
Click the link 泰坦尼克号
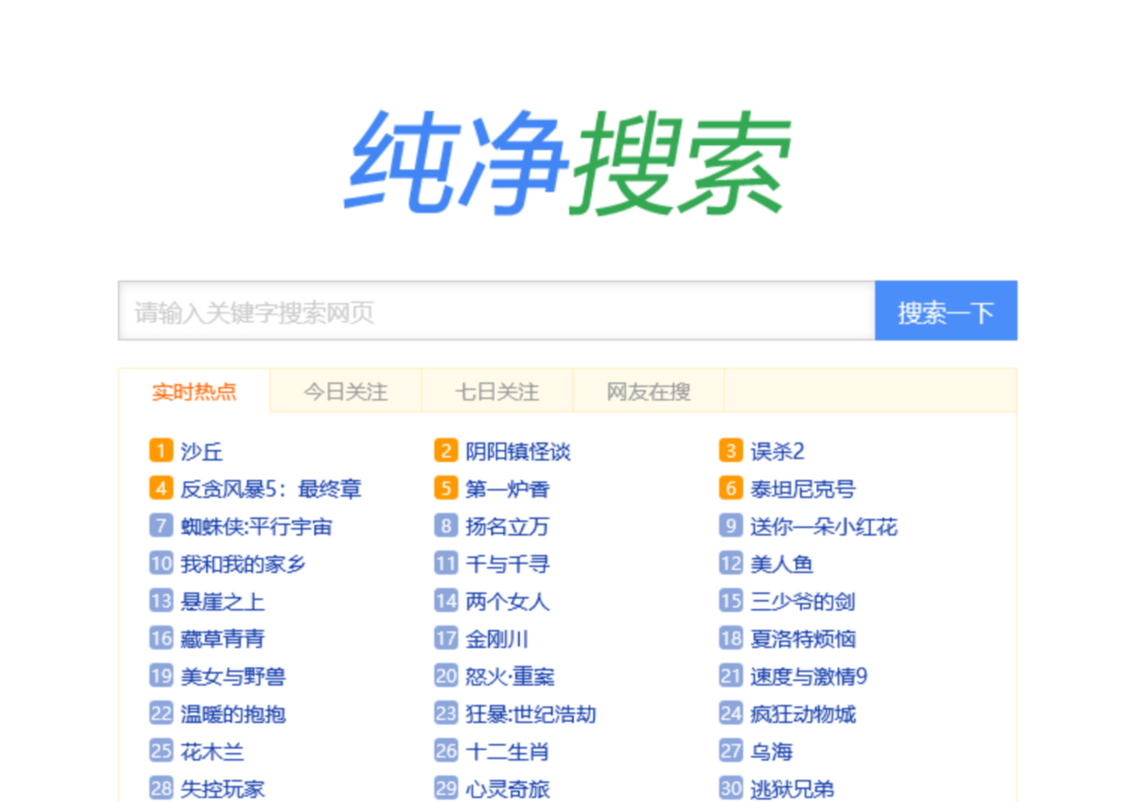point(803,489)
